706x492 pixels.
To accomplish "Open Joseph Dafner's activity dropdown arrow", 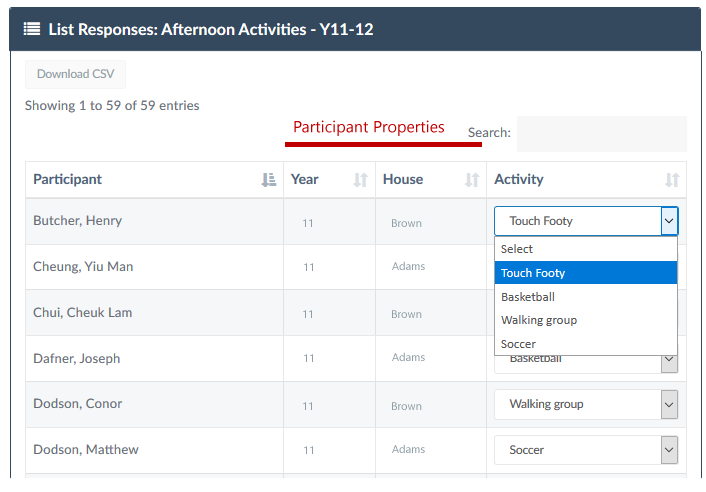I will tap(669, 361).
